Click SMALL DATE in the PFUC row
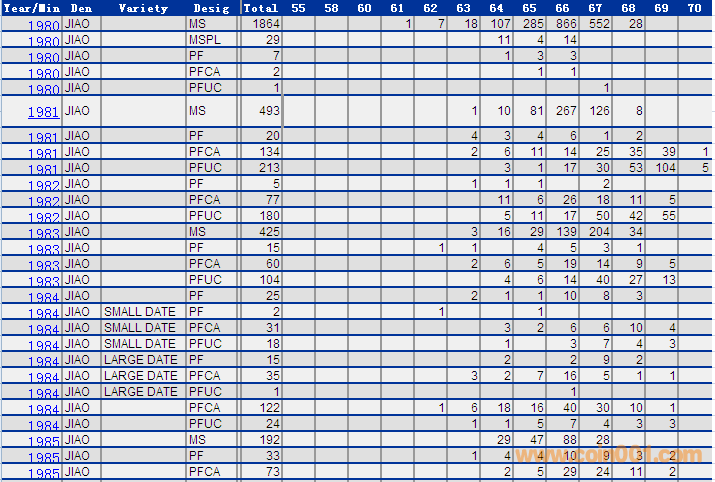Screen dimensions: 715x482 (140, 343)
